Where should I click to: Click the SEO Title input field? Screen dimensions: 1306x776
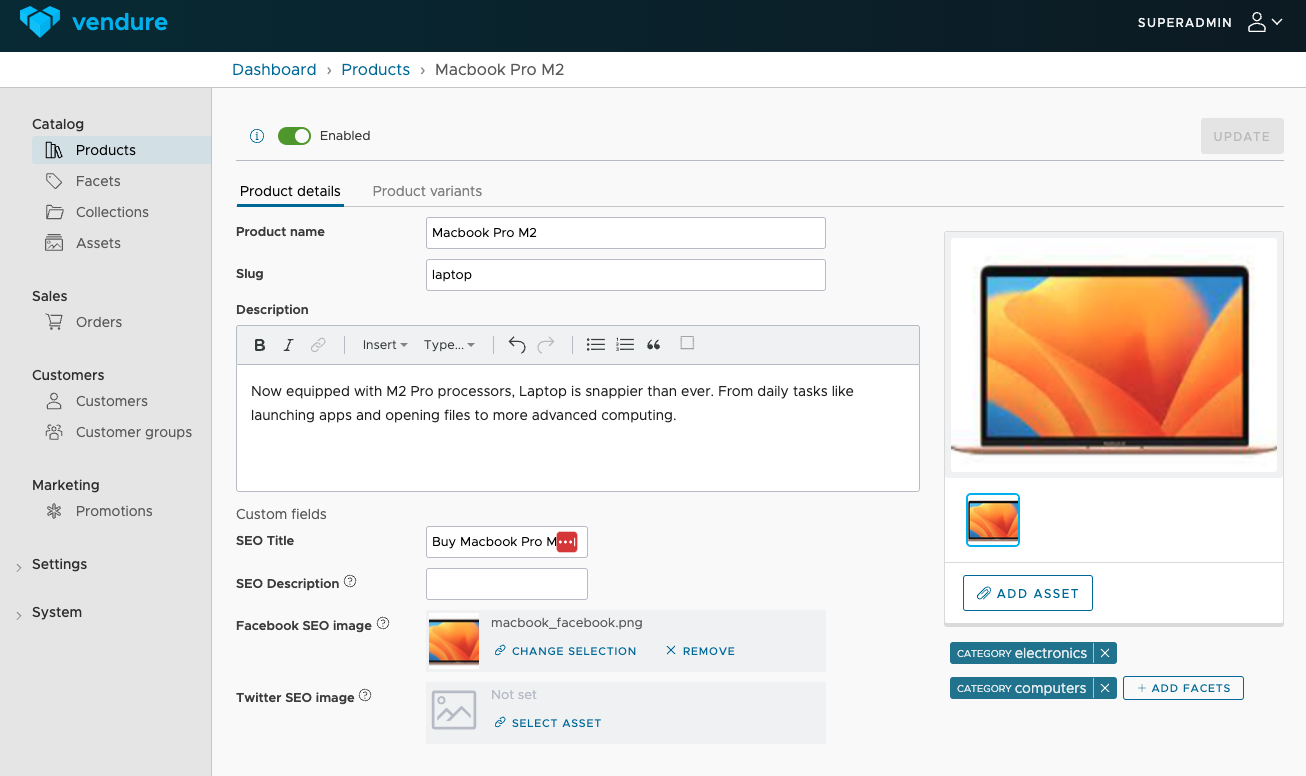(x=507, y=542)
